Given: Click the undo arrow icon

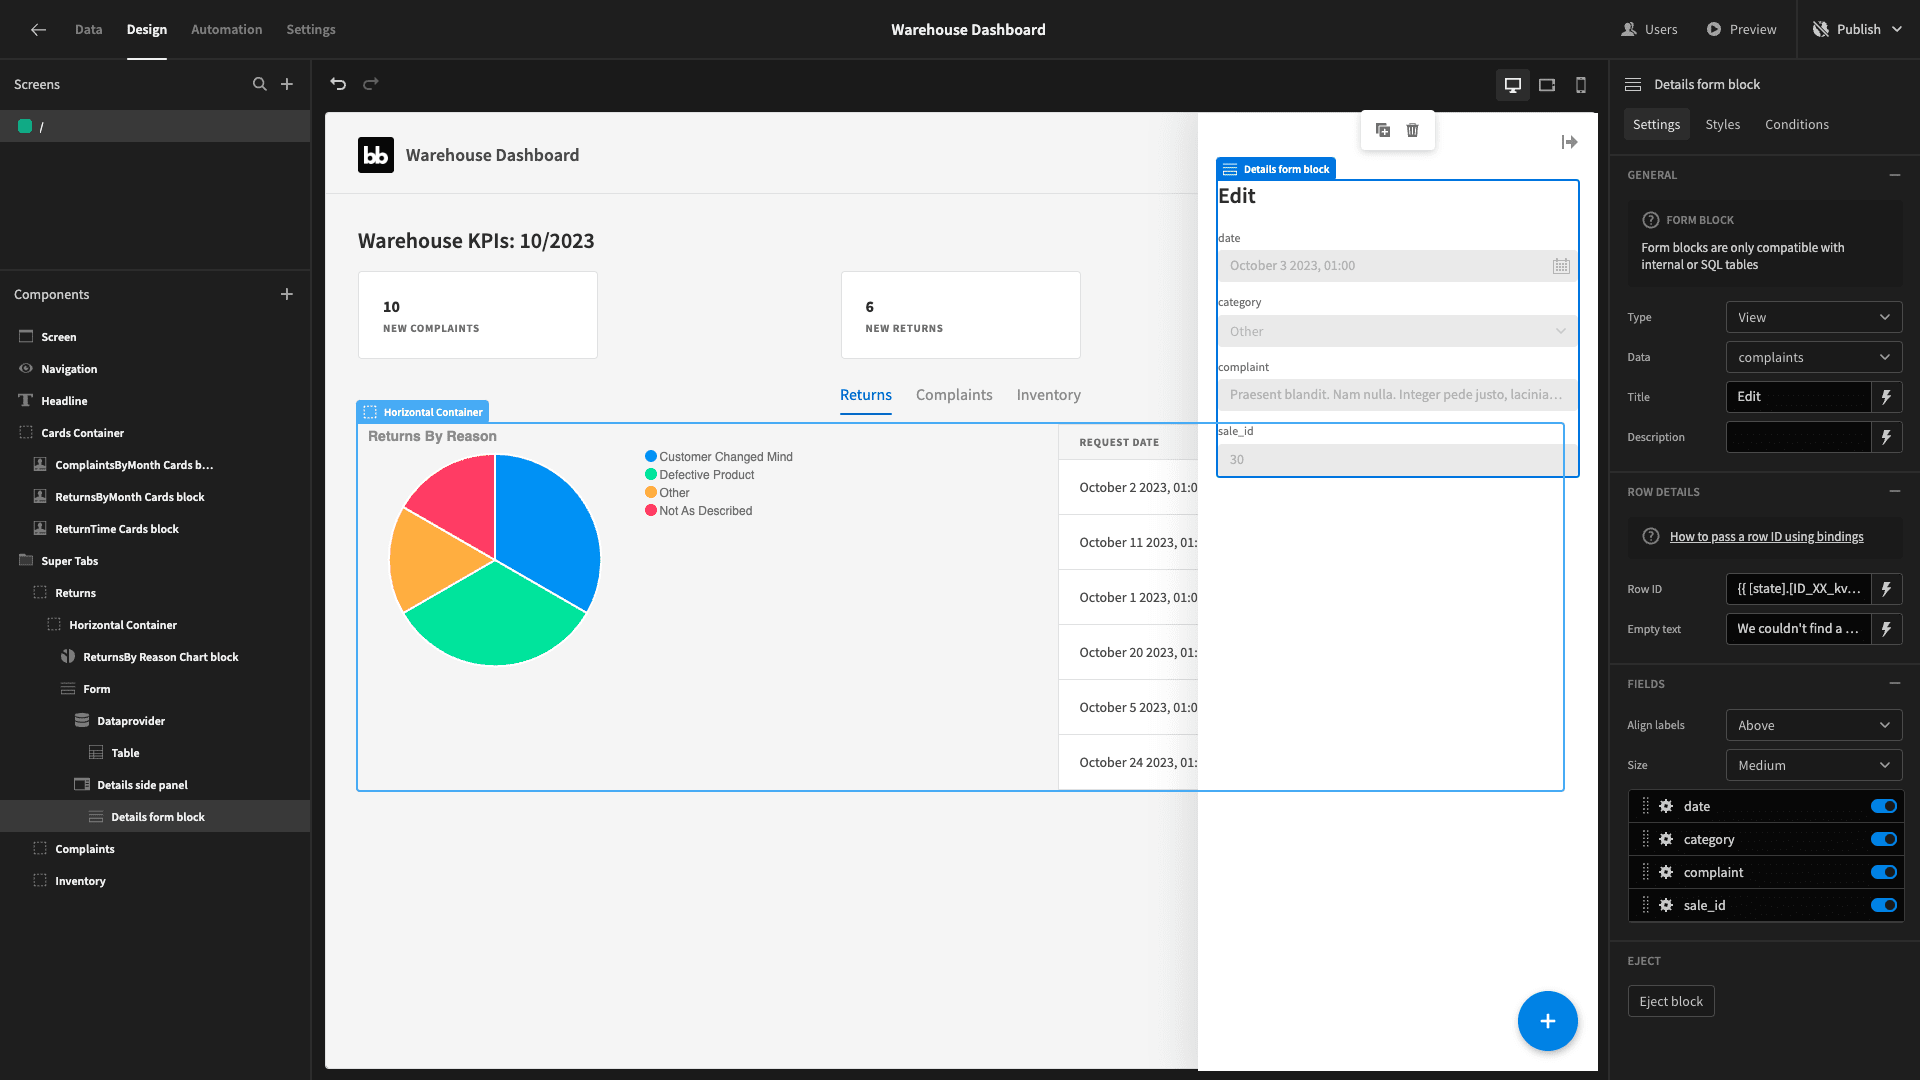Looking at the screenshot, I should pos(338,84).
